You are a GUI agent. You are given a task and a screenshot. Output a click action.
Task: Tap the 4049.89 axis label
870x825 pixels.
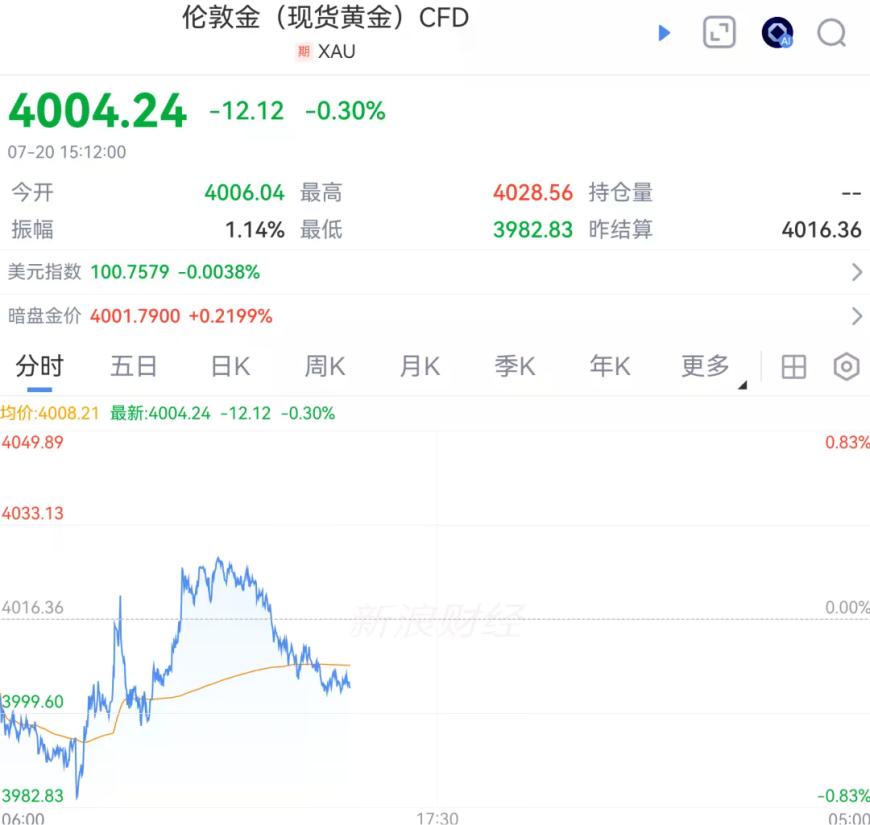pyautogui.click(x=32, y=442)
